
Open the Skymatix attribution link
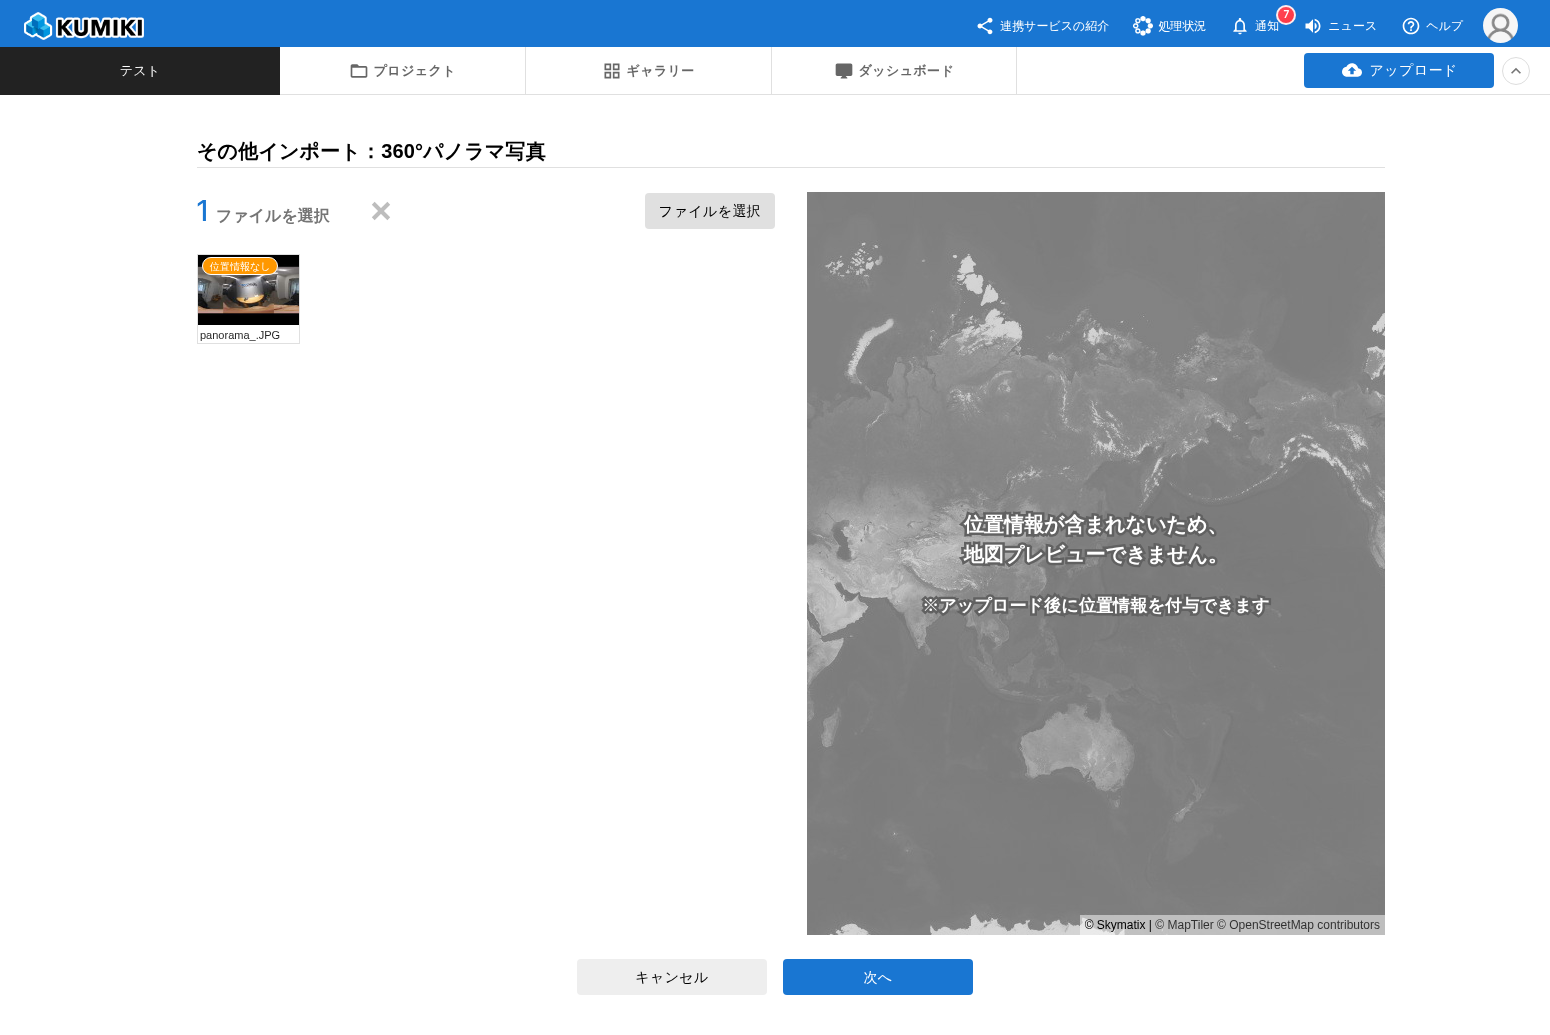tap(1120, 925)
